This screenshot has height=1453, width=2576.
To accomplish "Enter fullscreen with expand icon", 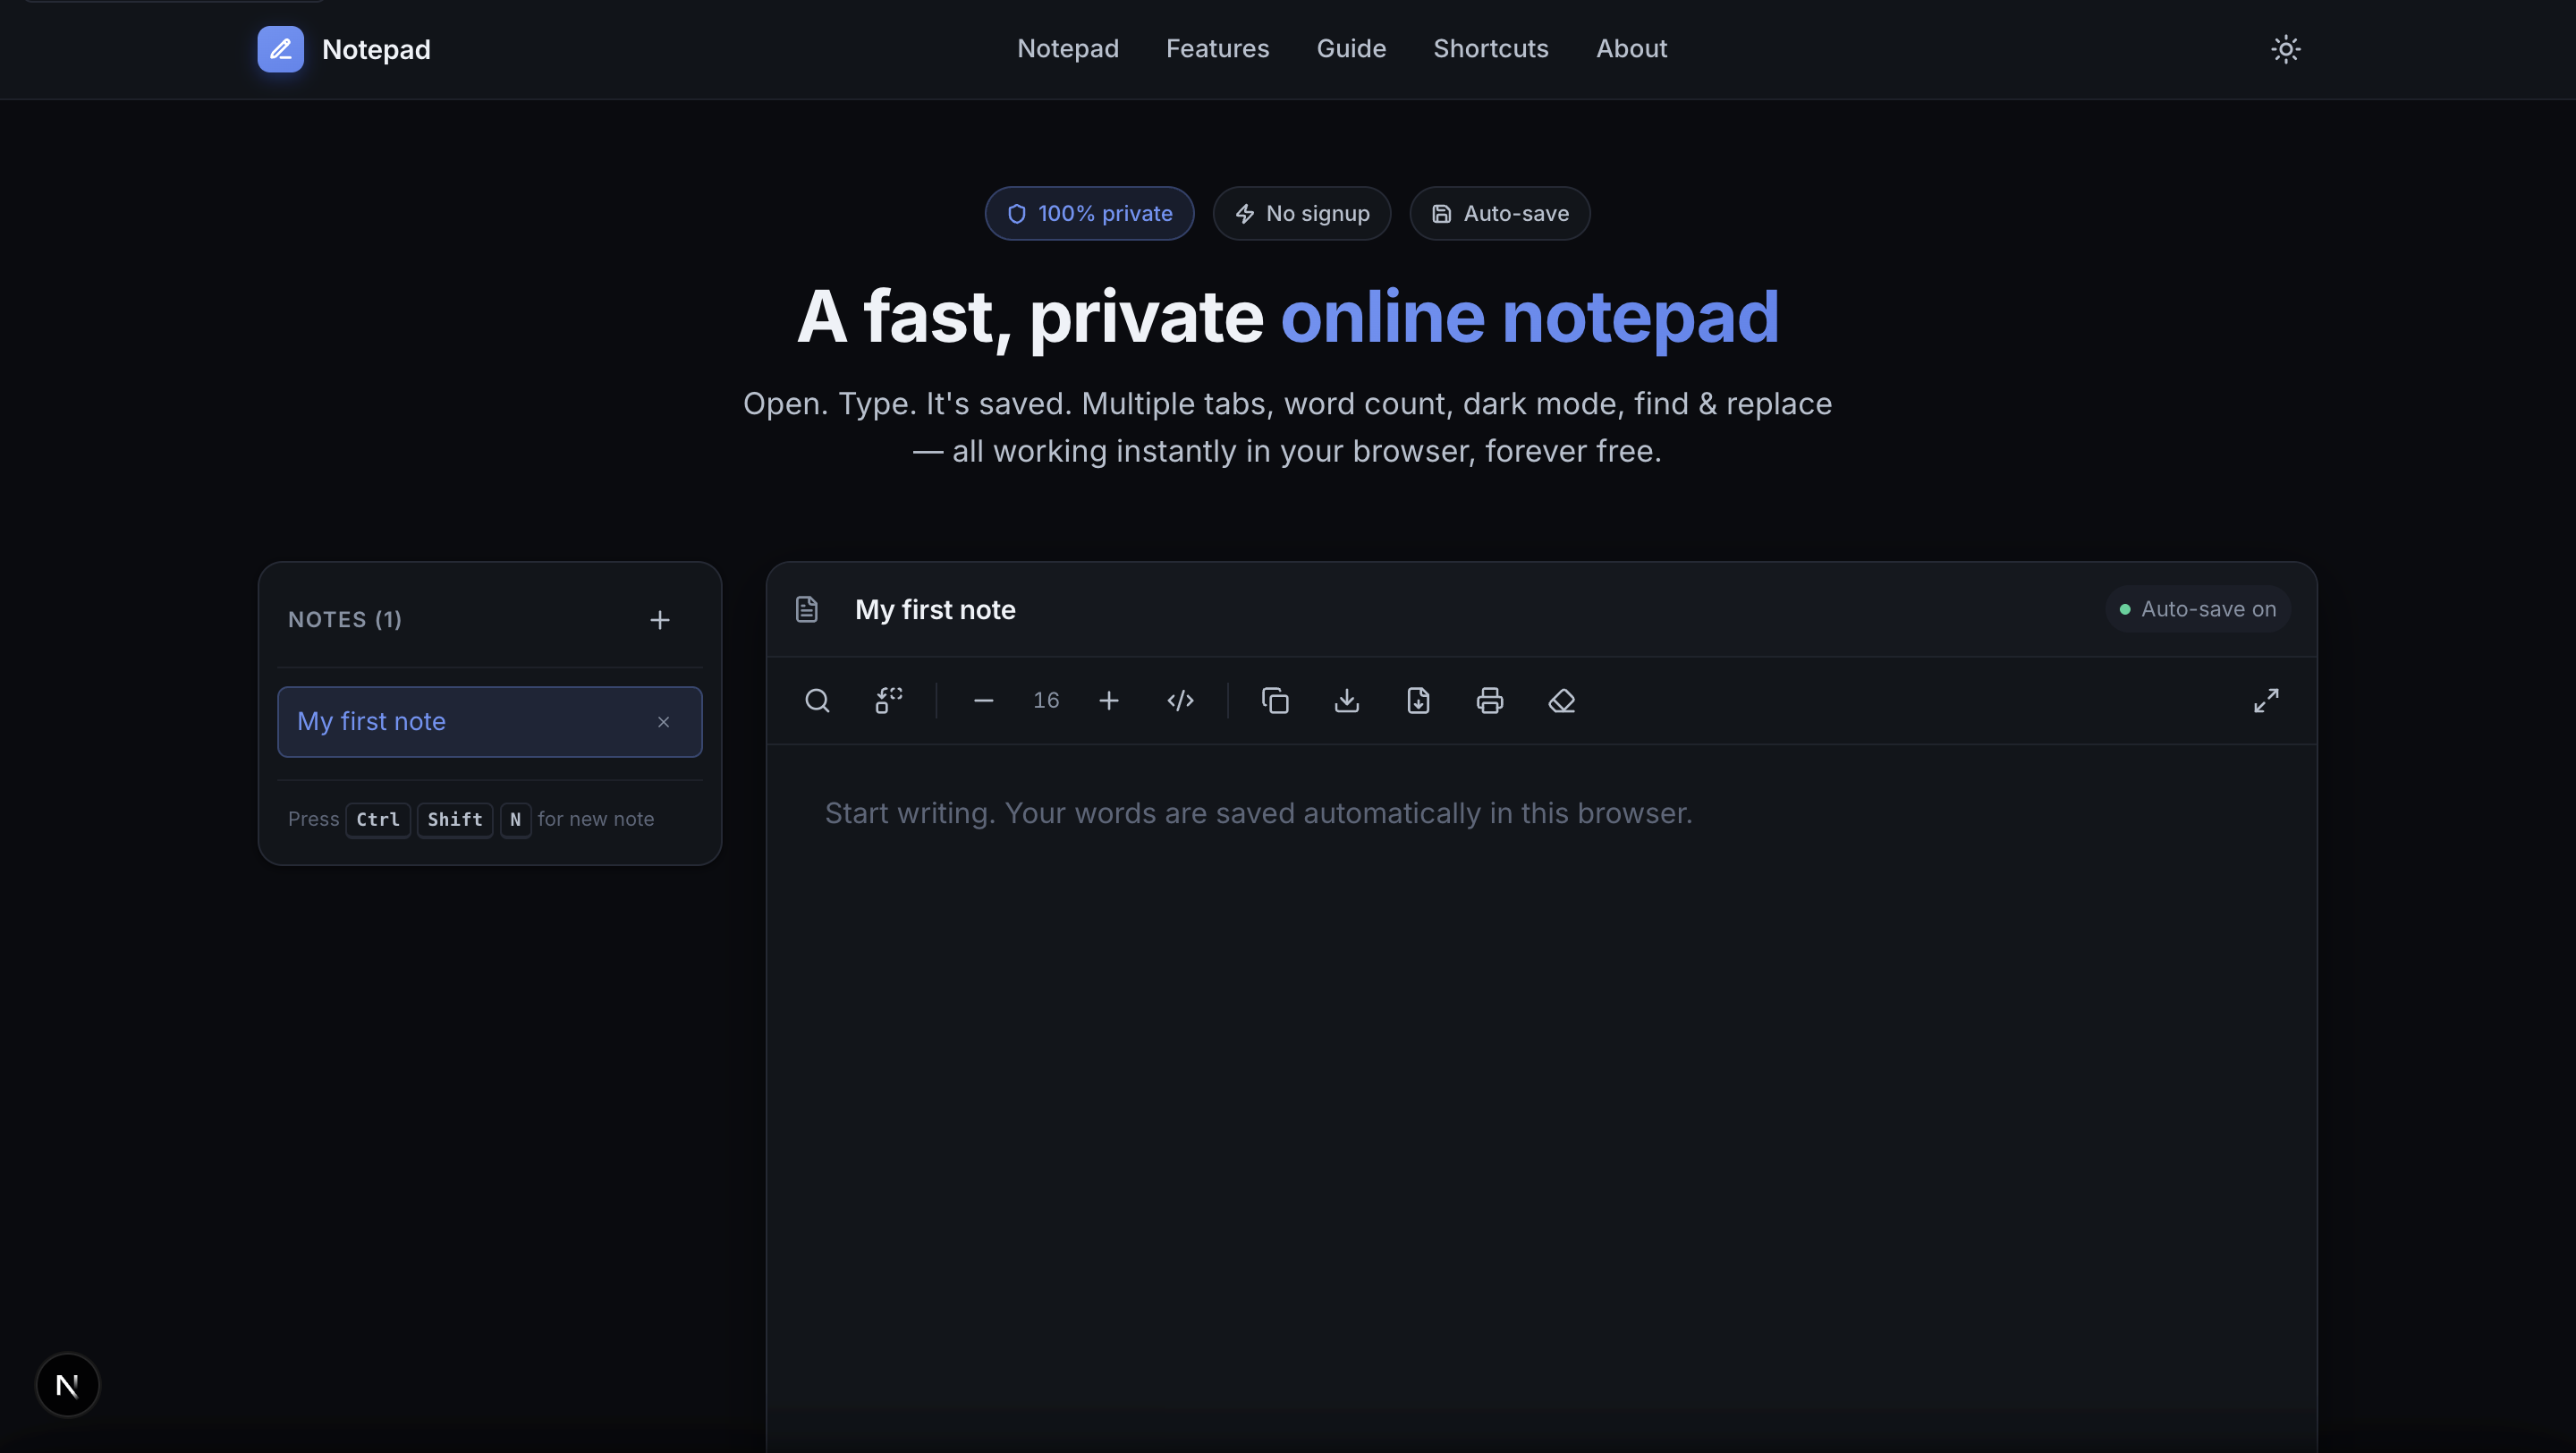I will 2266,701.
